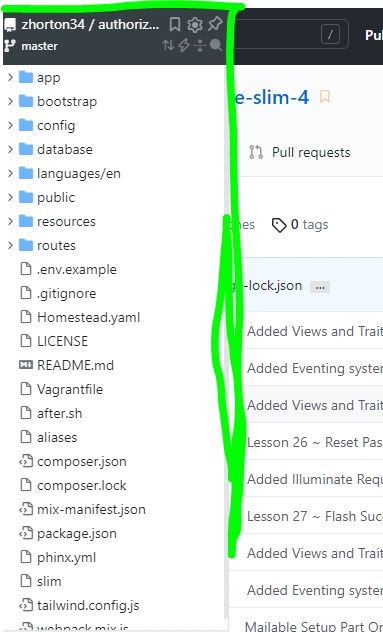Select .gitignore in file tree
This screenshot has height=632, width=383.
(67, 293)
